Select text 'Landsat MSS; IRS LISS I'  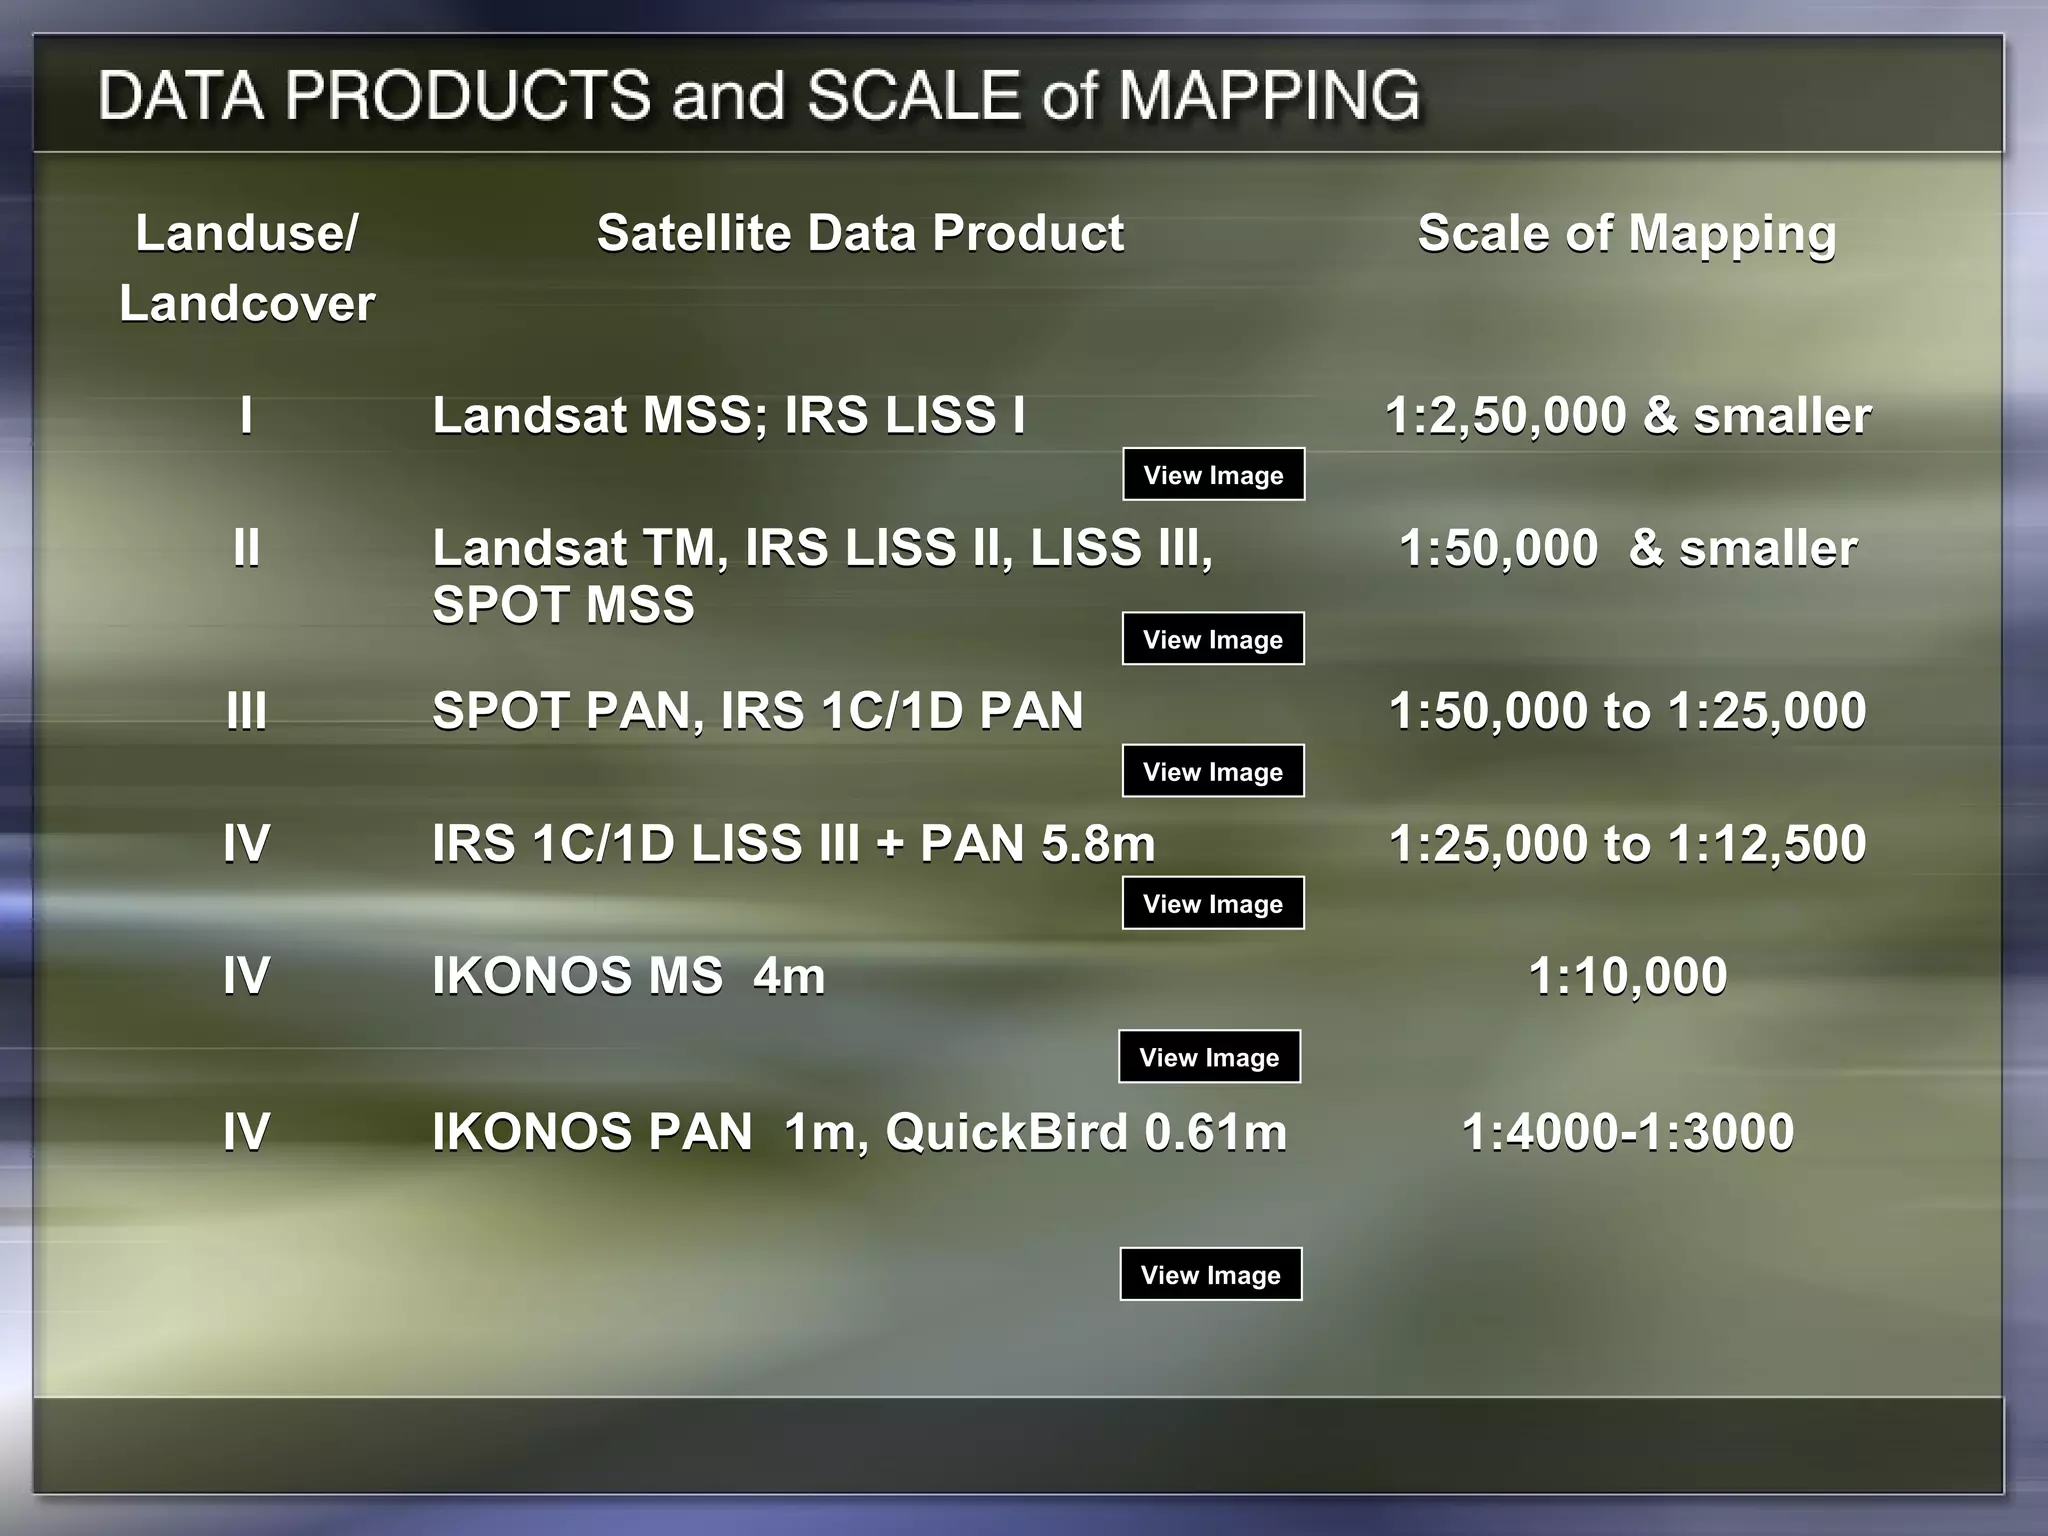729,415
